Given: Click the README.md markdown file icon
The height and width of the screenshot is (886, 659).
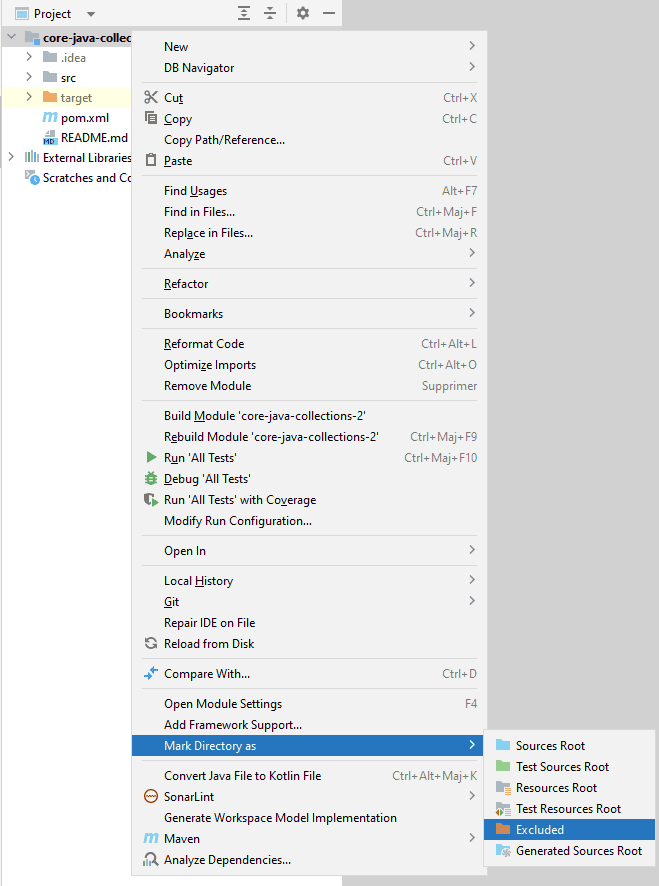Looking at the screenshot, I should click(x=50, y=138).
